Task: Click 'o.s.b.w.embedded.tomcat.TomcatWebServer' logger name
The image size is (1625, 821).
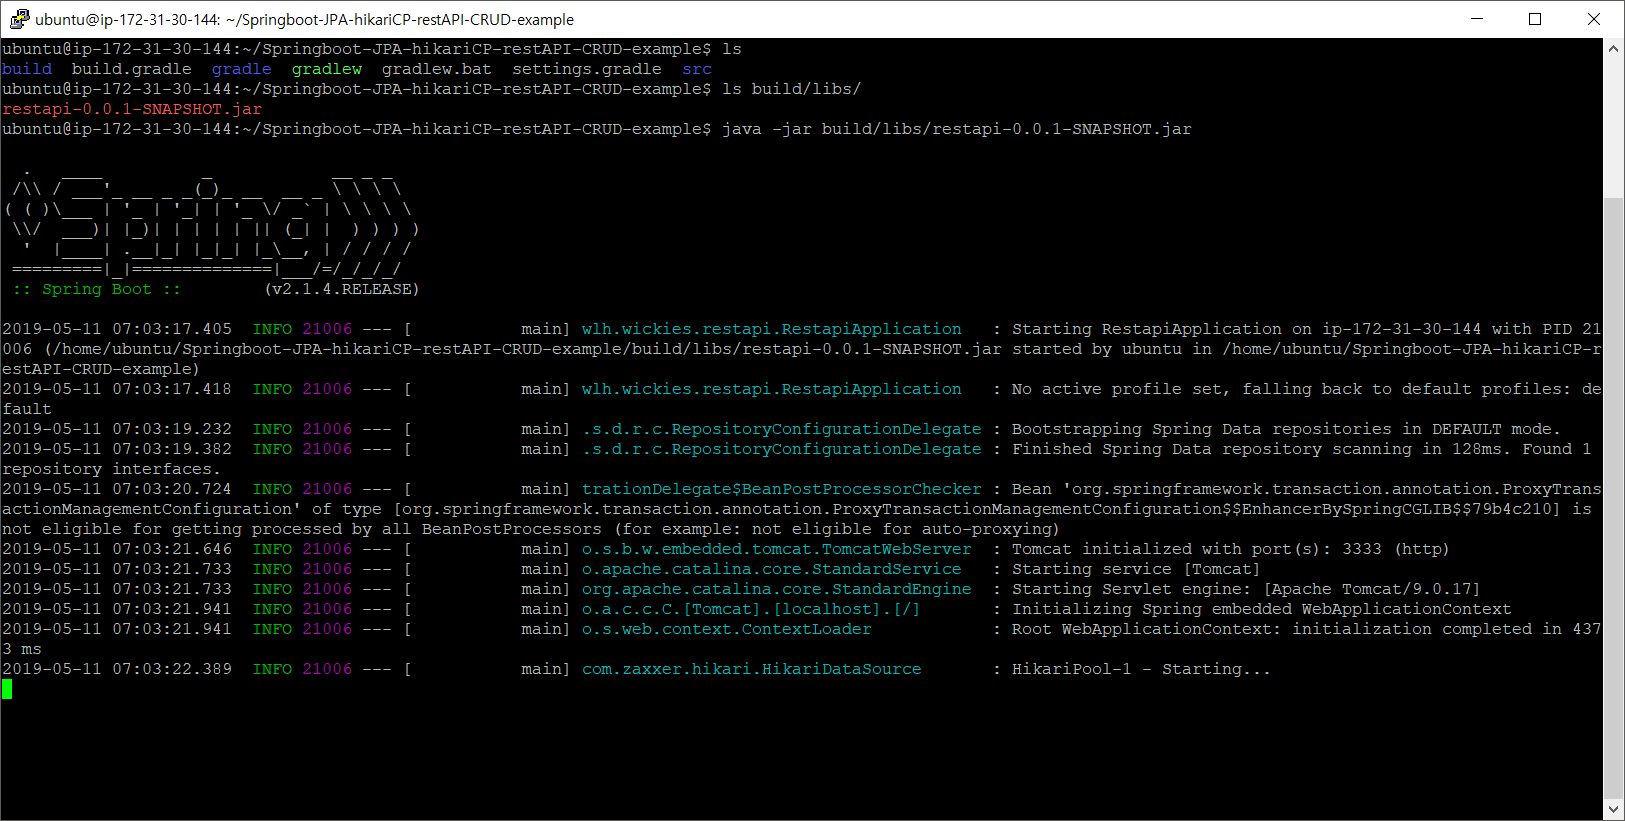Action: [777, 549]
